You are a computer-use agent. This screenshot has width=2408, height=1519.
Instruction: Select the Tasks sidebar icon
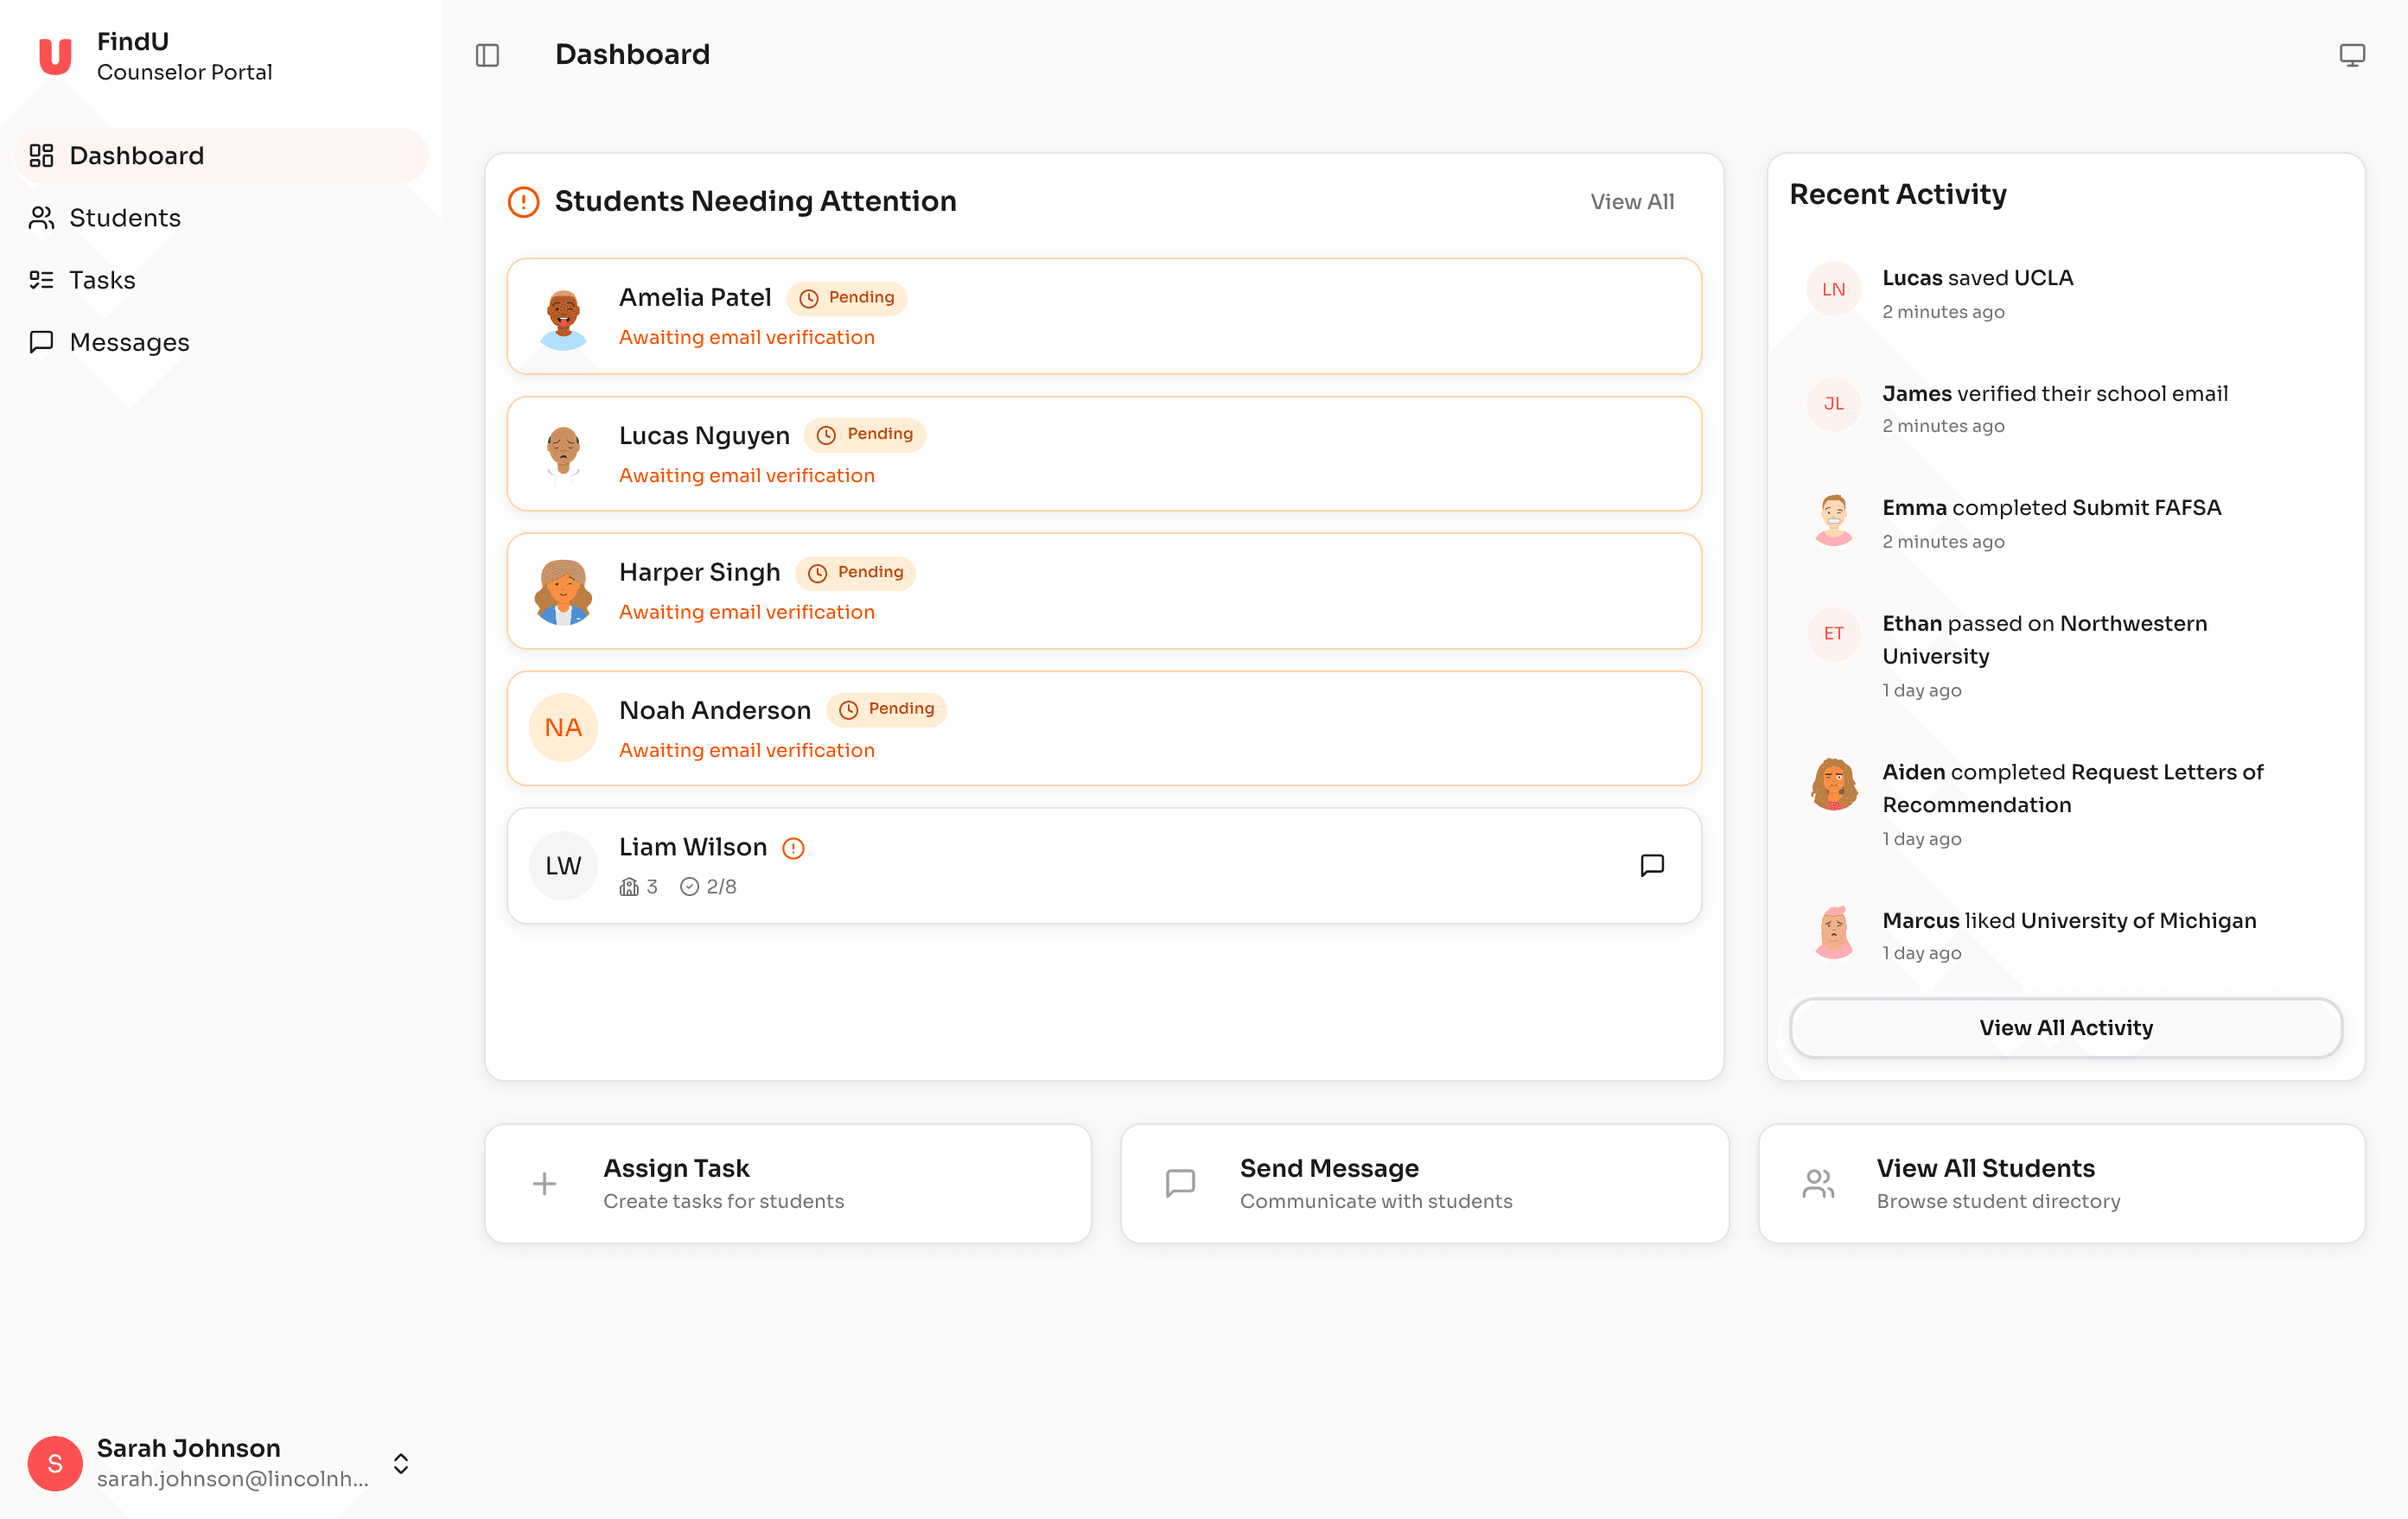(x=42, y=280)
